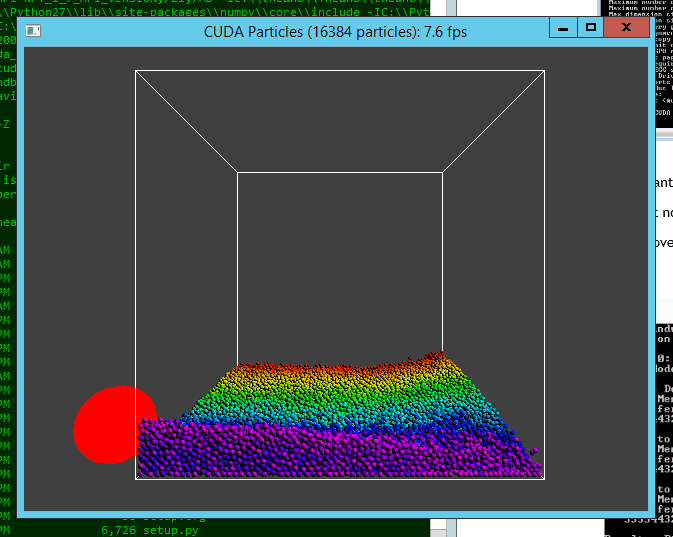The height and width of the screenshot is (537, 673).
Task: Click the top-left corner of outer wireframe box
Action: 136,71
